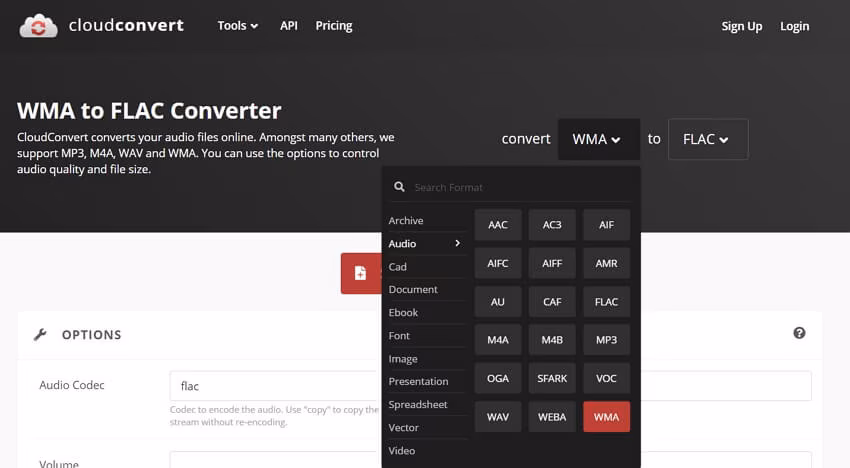Click the WMA to FLAC Converter heading
Viewport: 850px width, 468px height.
click(149, 111)
